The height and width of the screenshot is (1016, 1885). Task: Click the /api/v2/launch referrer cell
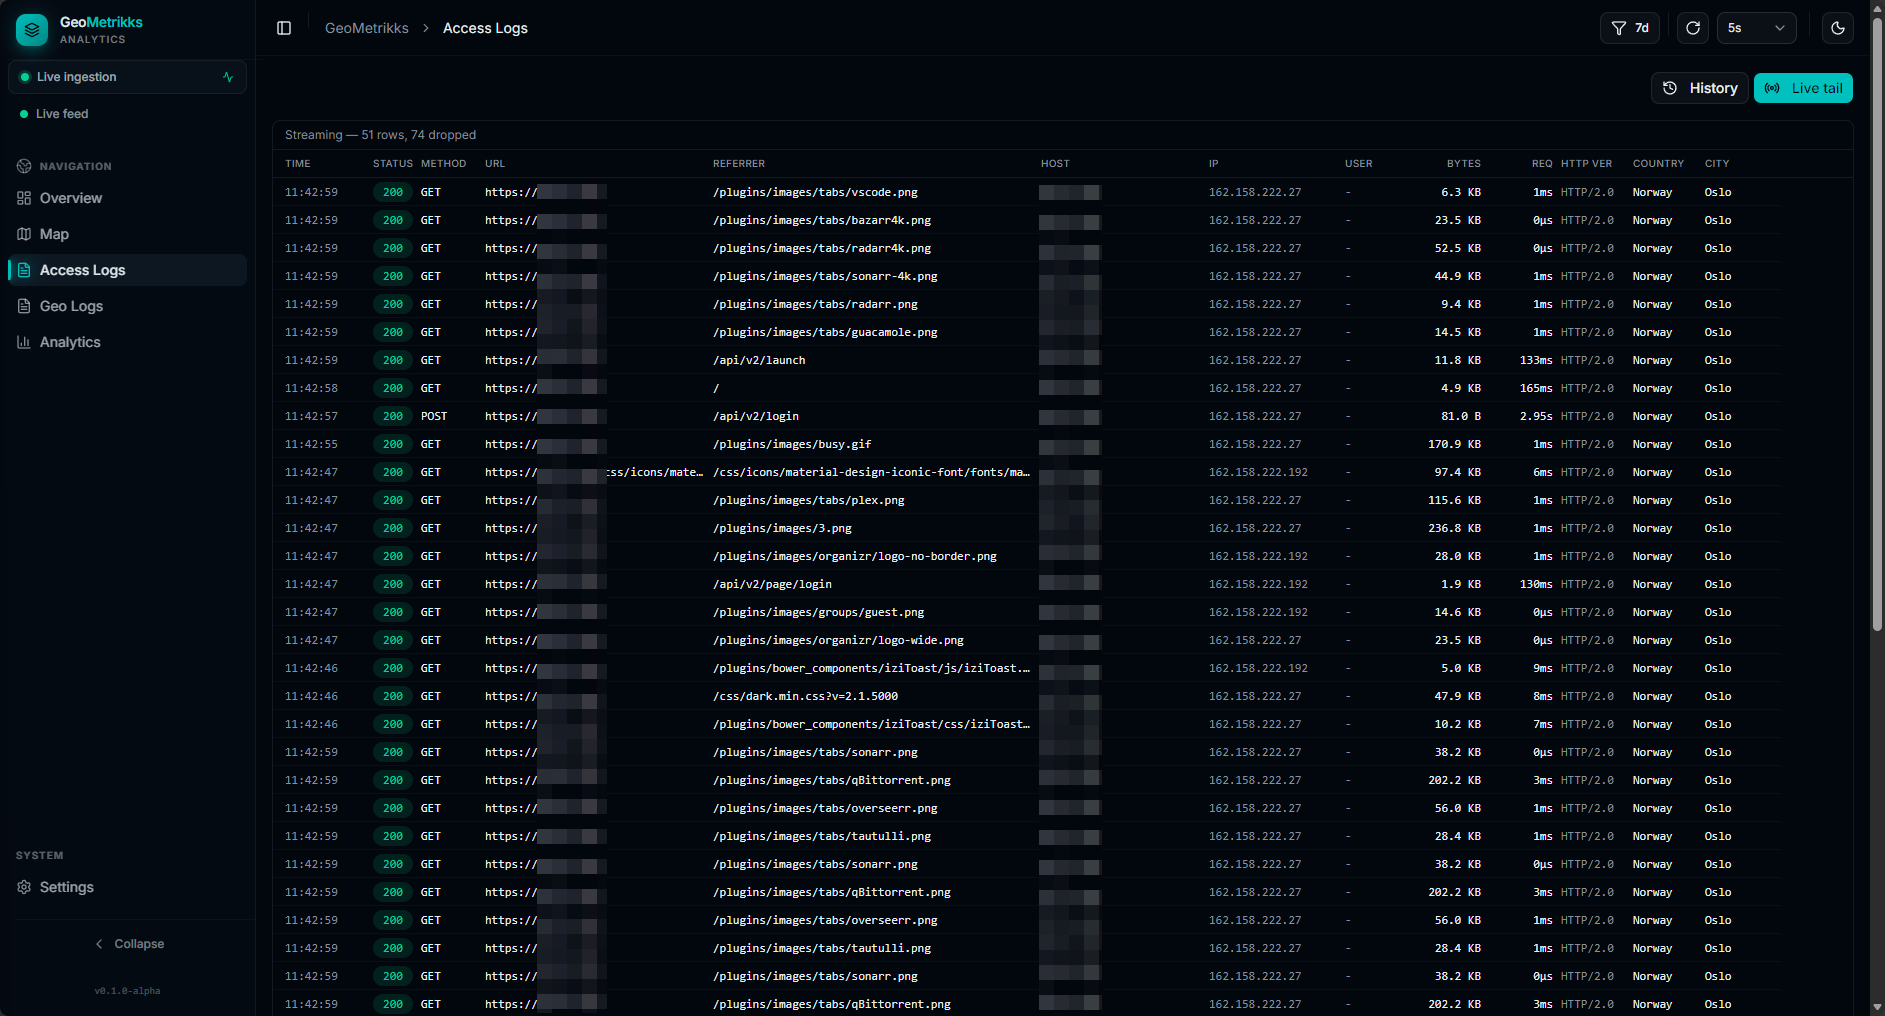point(759,360)
